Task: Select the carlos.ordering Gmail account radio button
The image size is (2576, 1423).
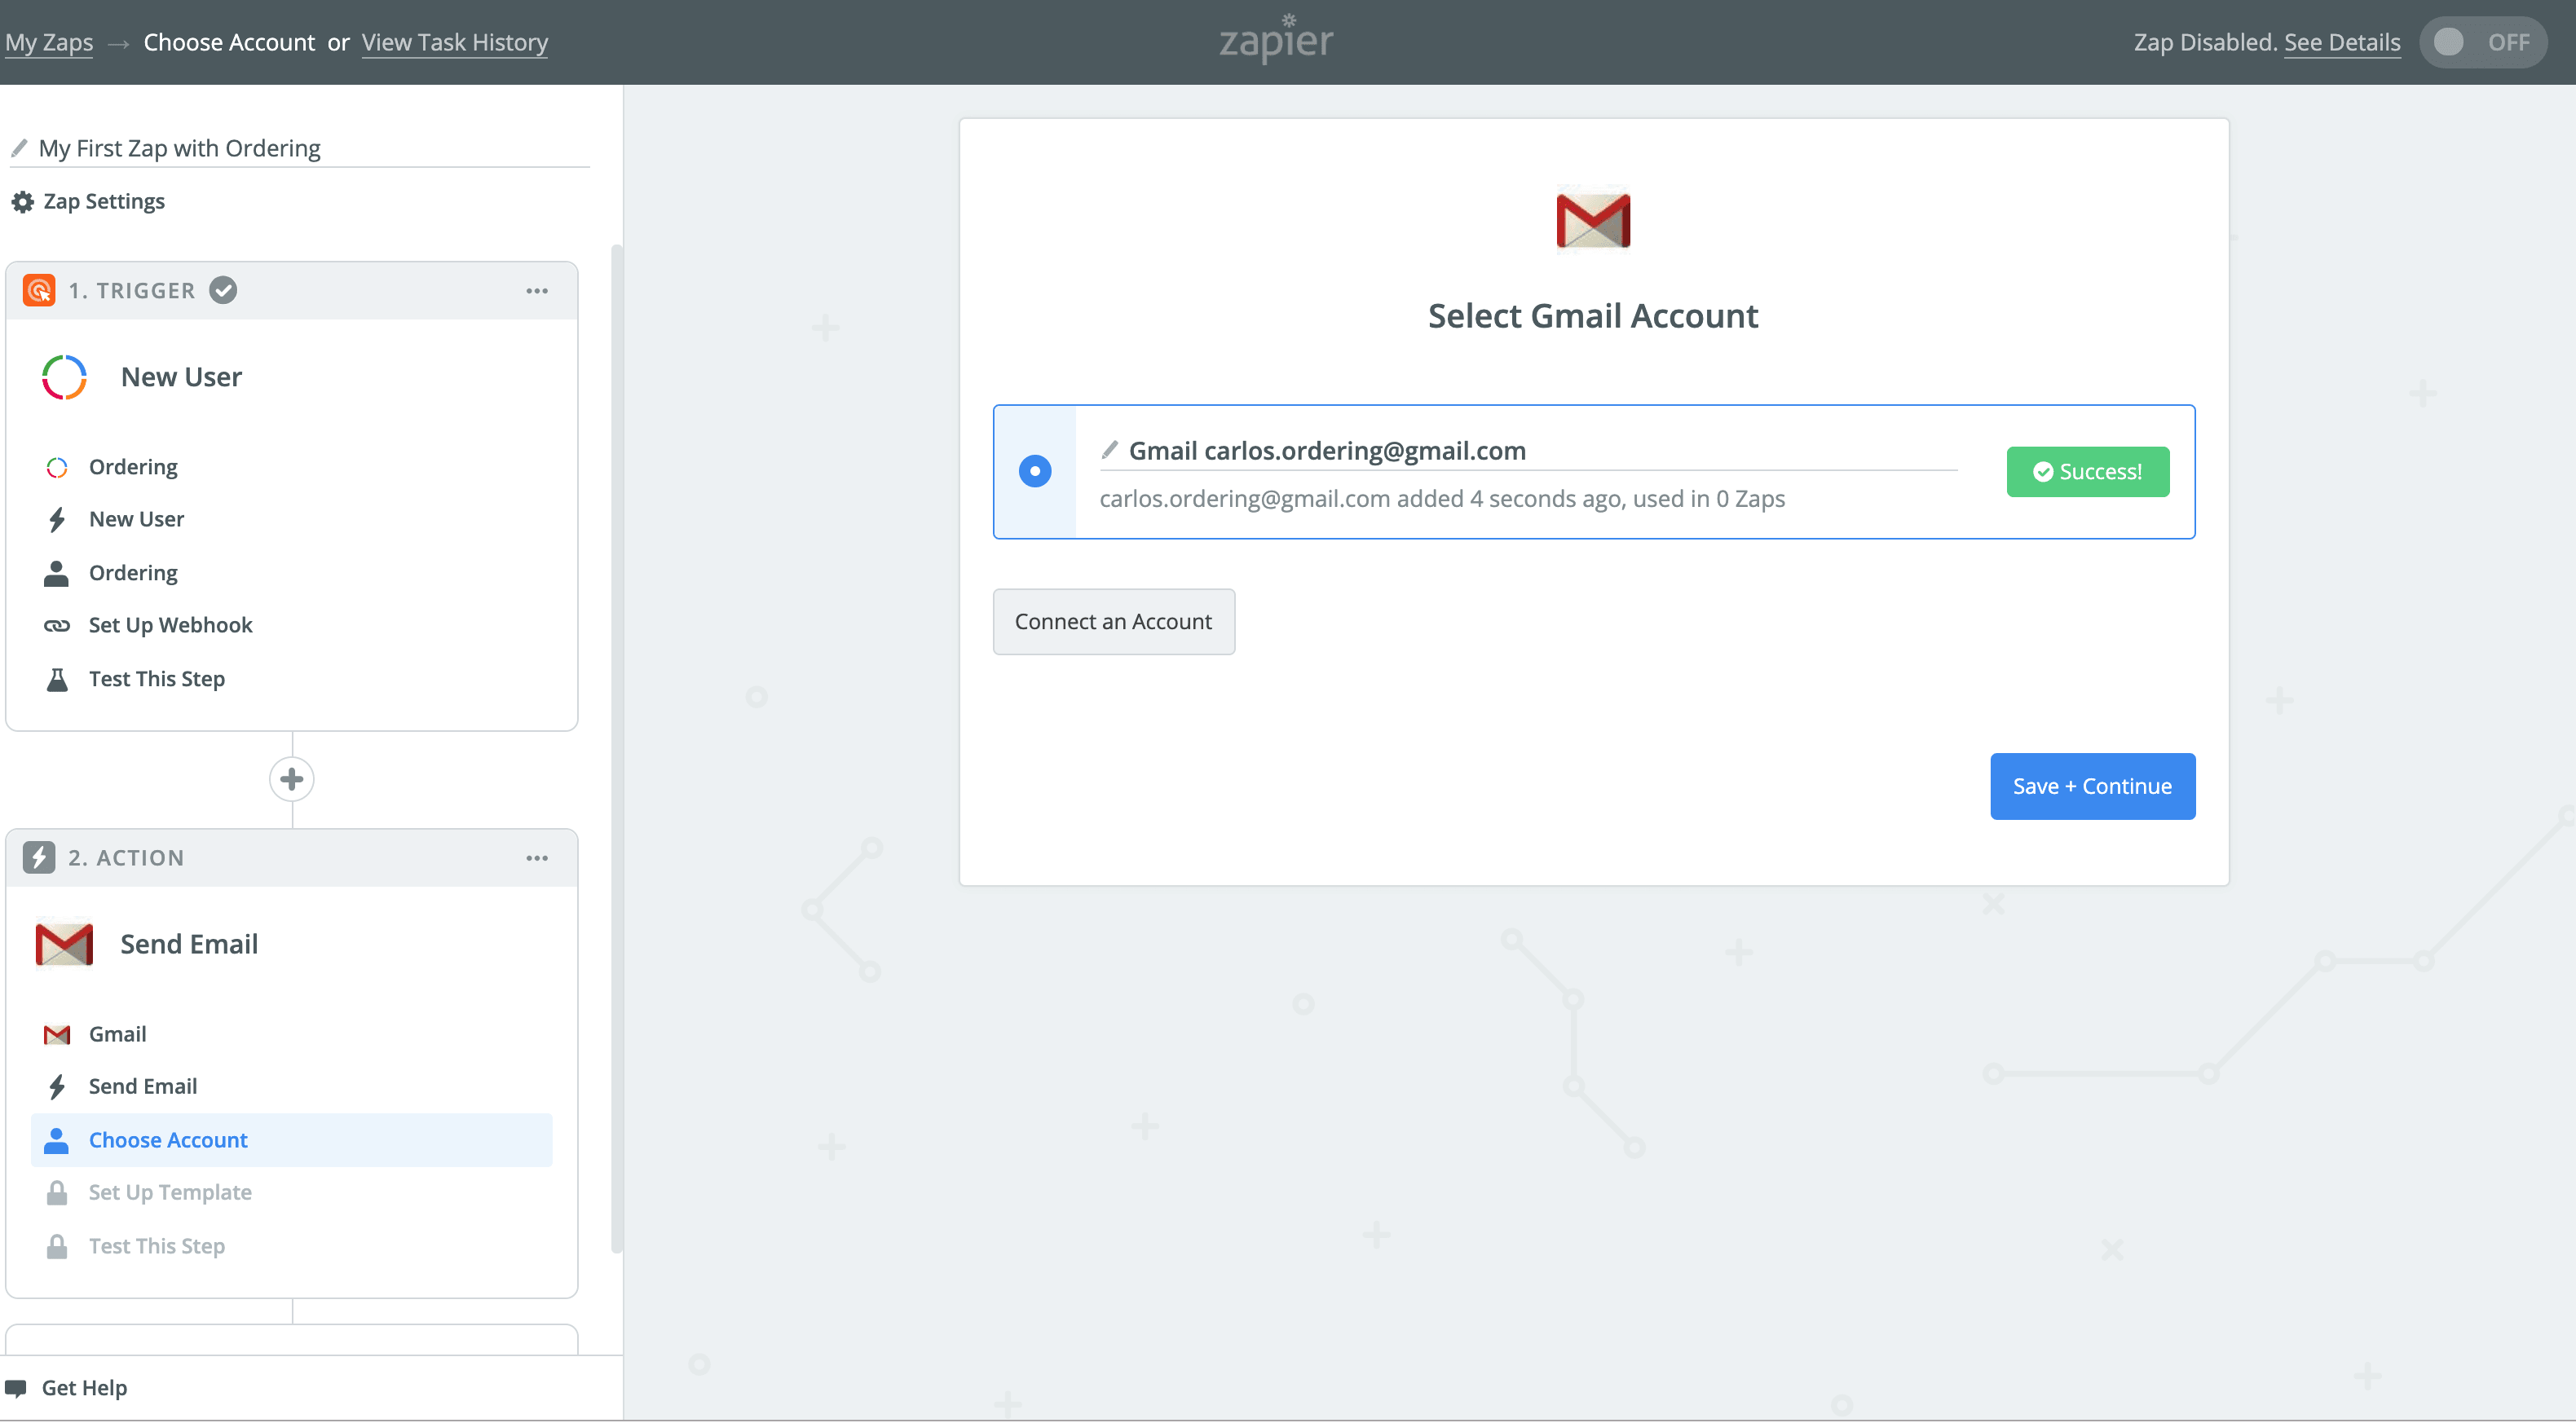Action: (x=1034, y=471)
